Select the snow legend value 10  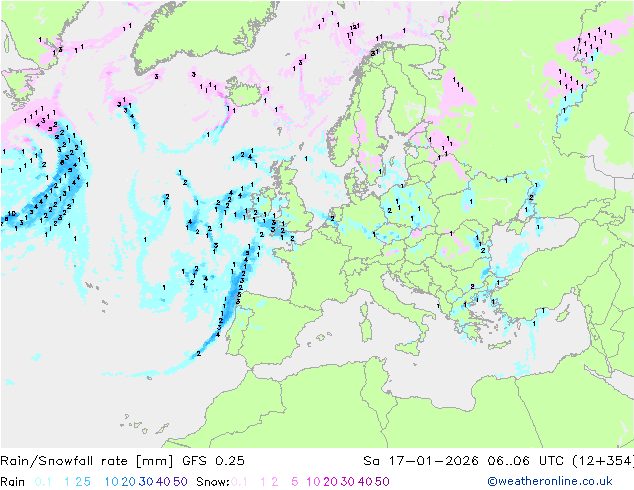313,482
